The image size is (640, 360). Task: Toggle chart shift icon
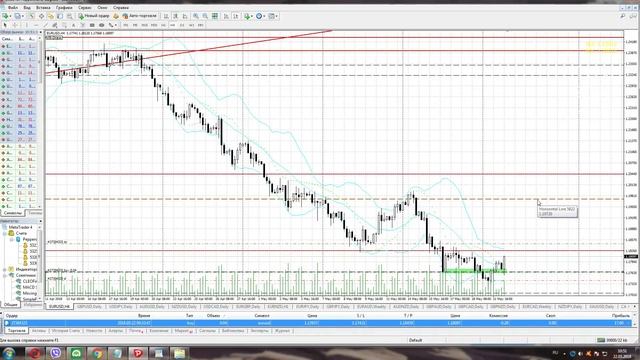[x=236, y=16]
